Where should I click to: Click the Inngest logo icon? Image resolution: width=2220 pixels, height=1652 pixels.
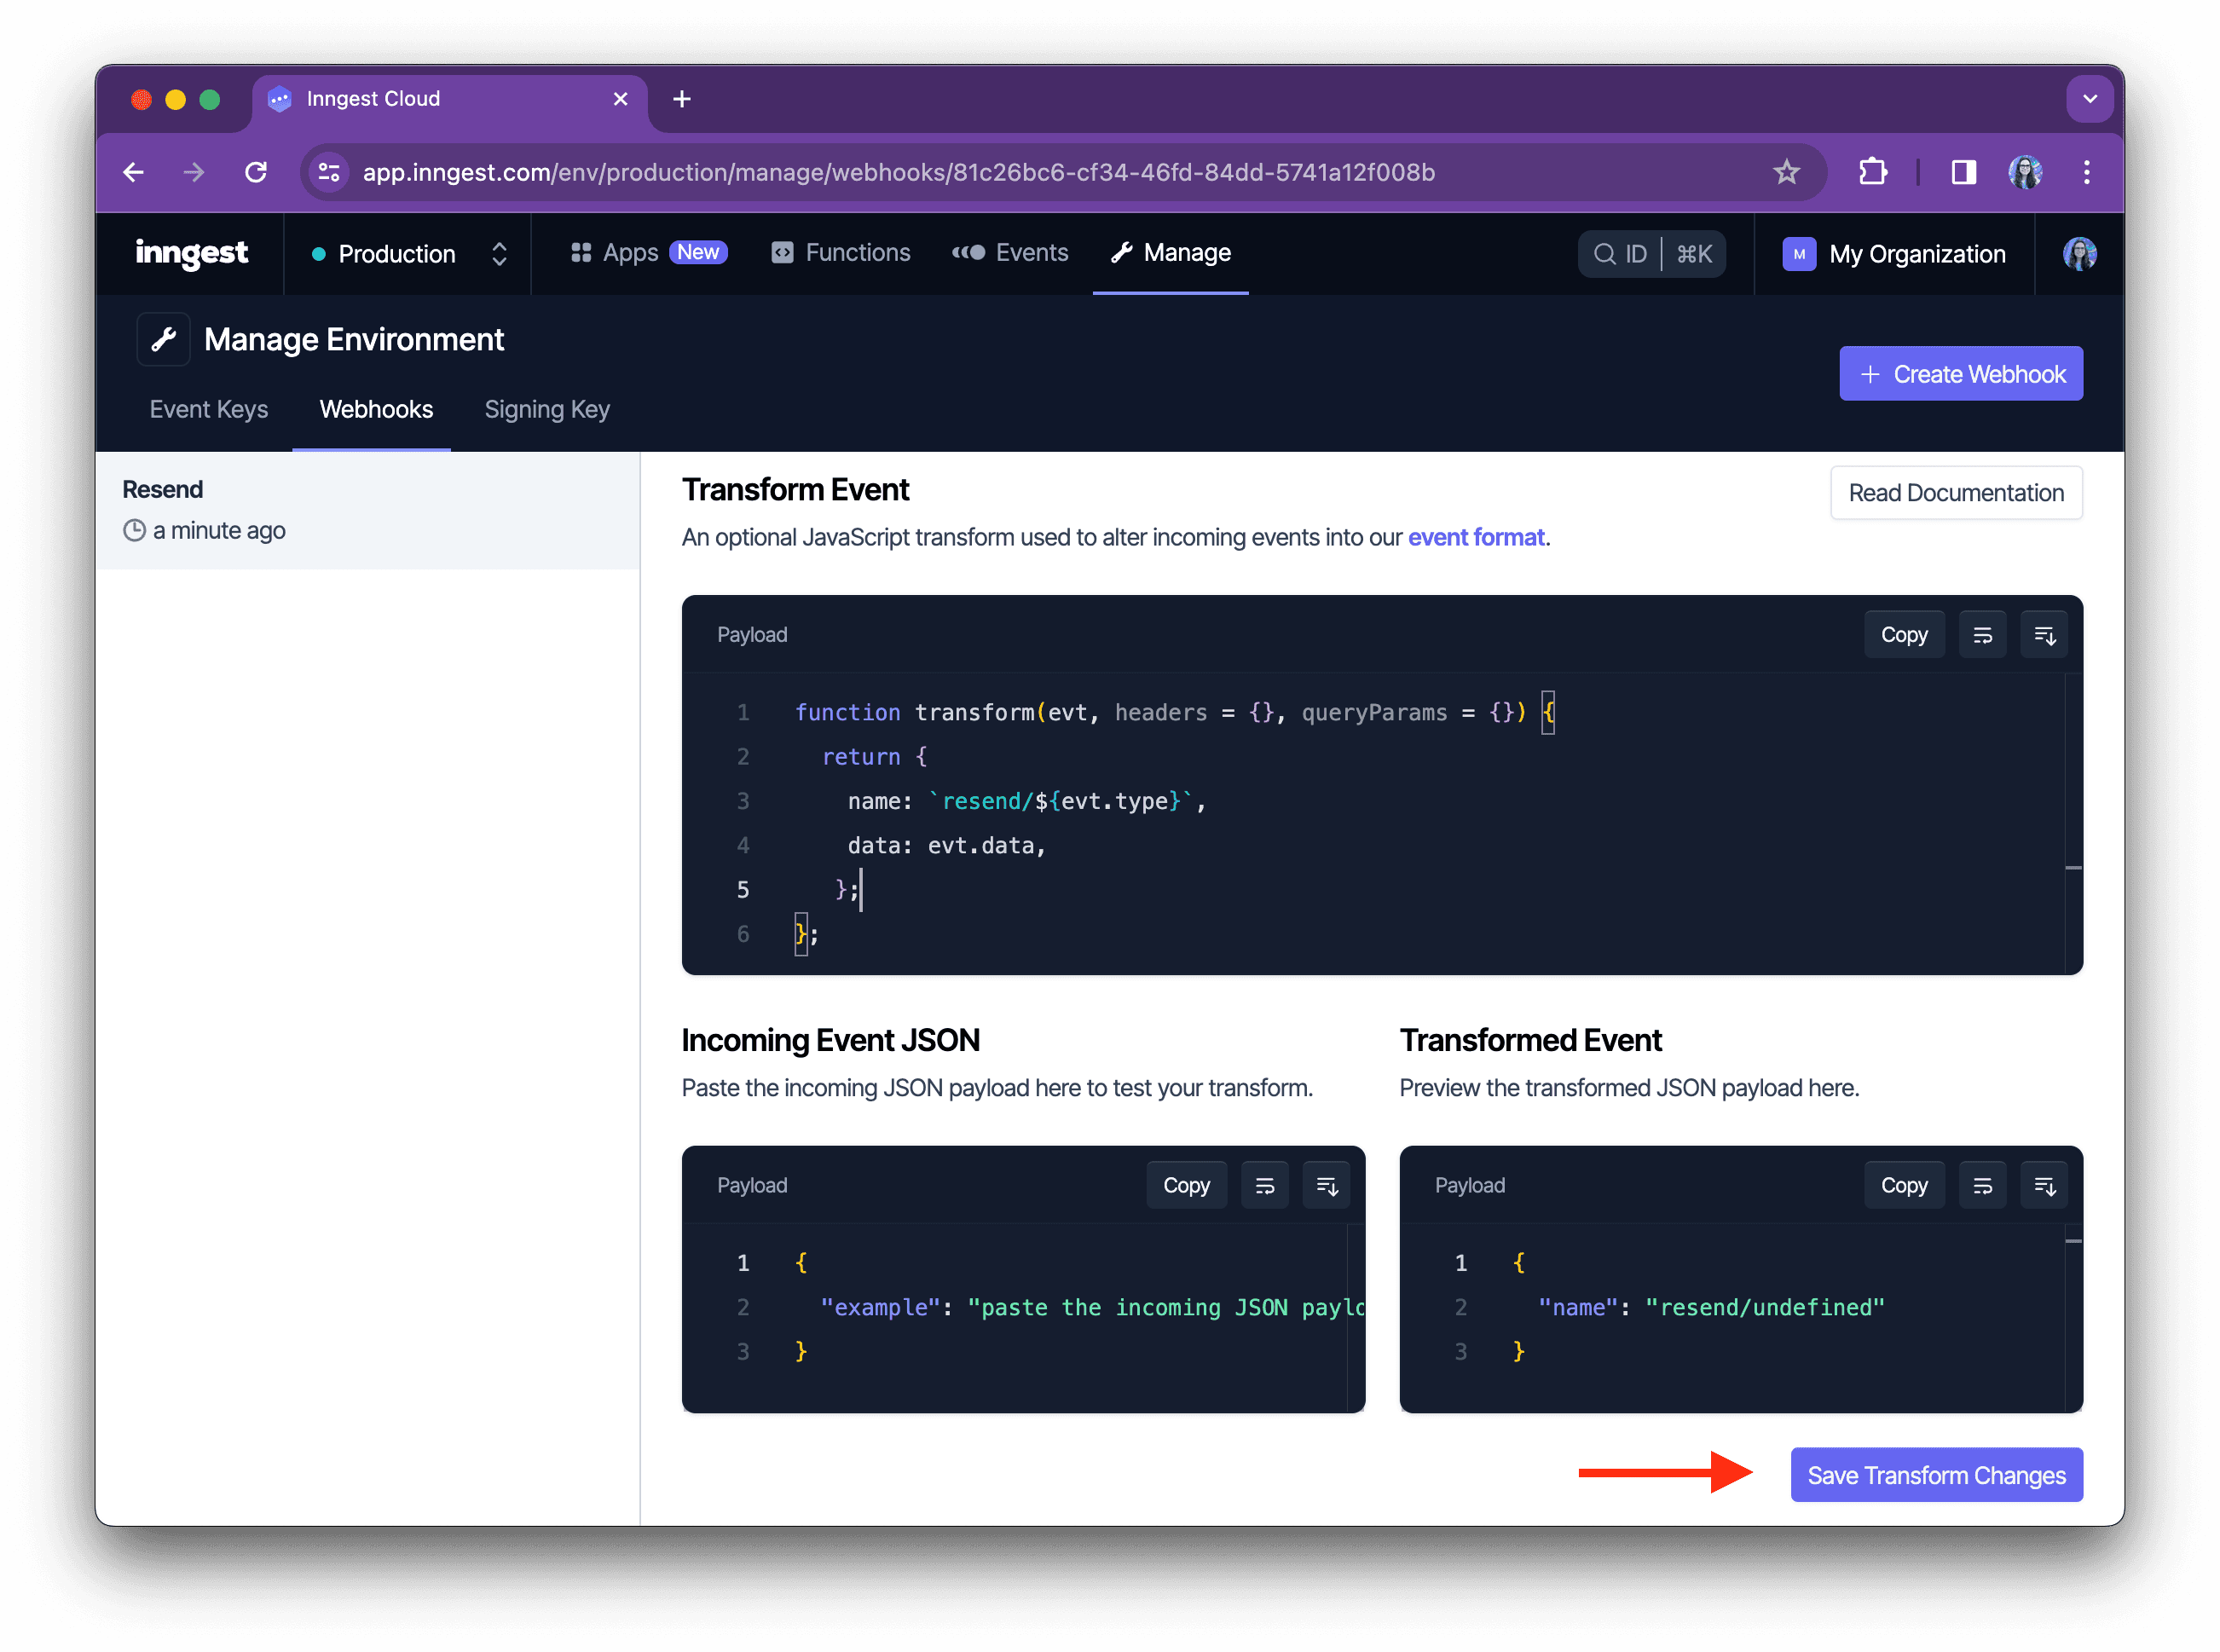pos(191,251)
